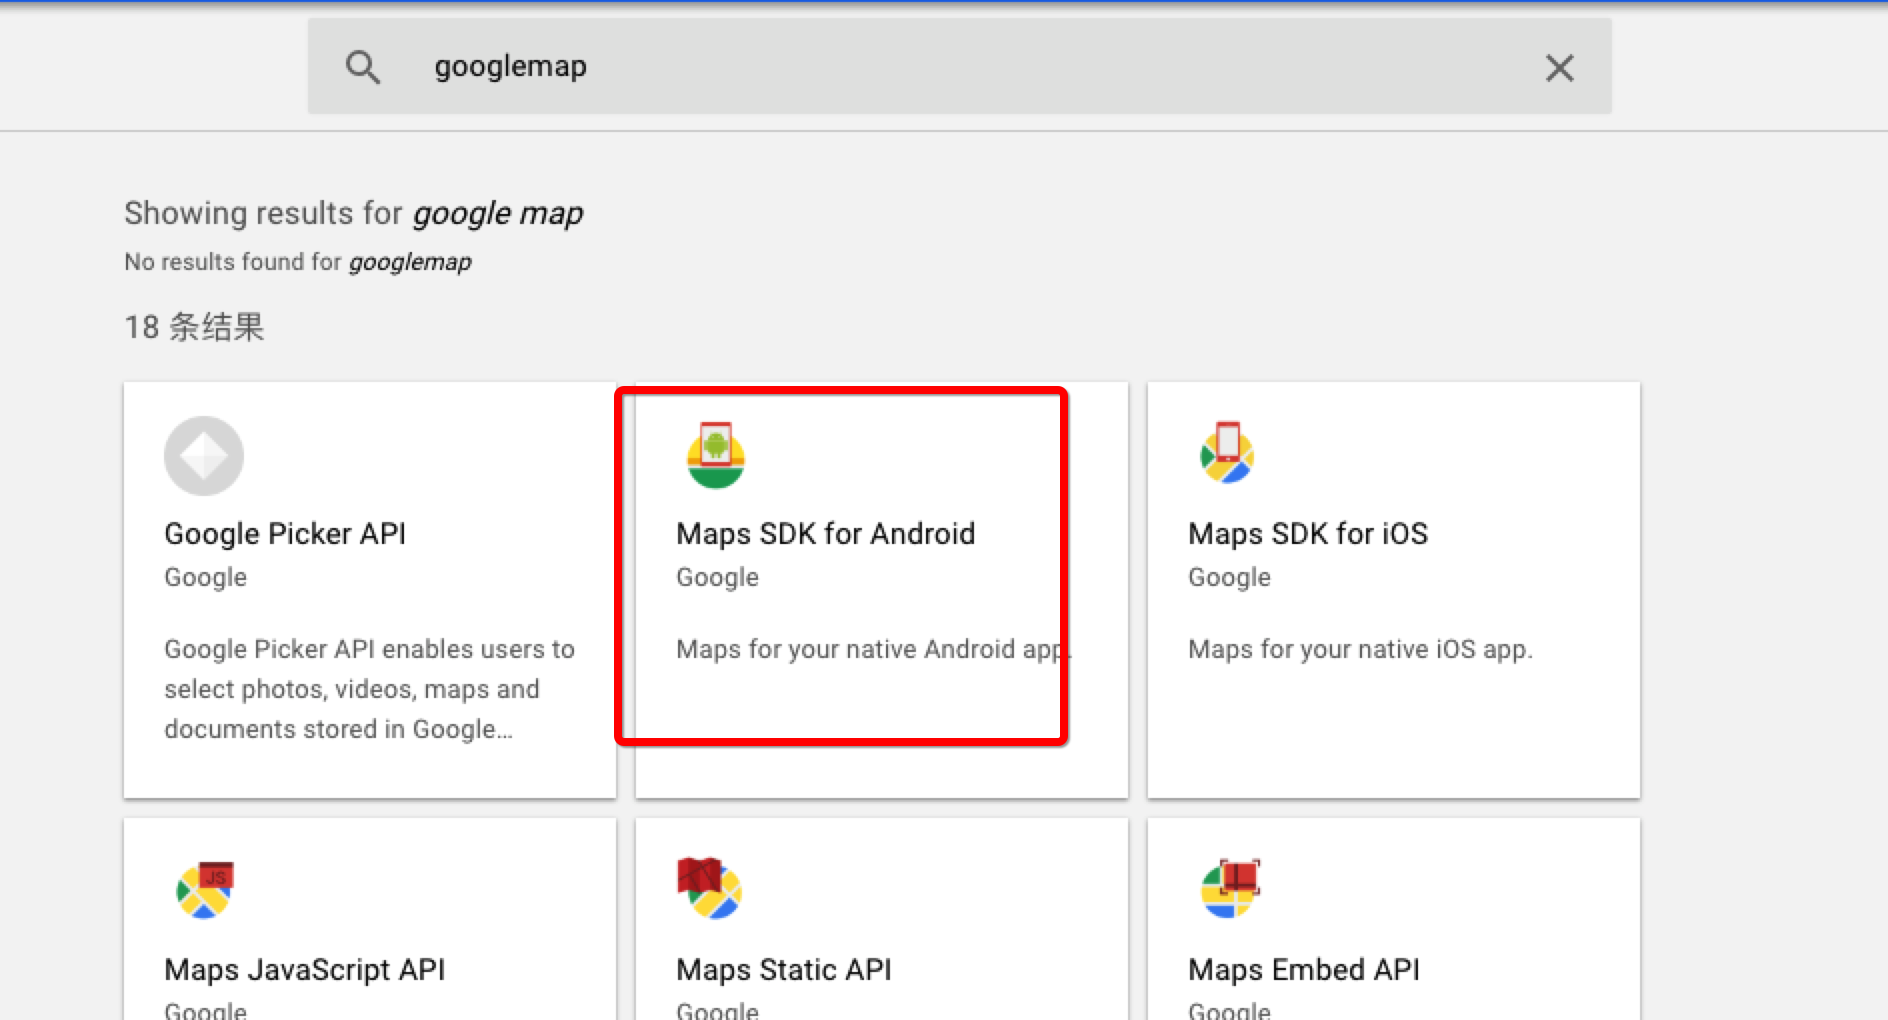
Task: Click the Maps Static API icon
Action: point(710,888)
